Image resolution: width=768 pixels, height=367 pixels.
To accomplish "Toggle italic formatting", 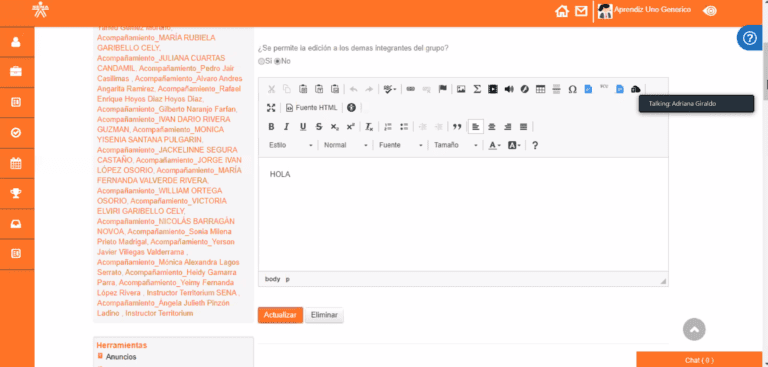I will tap(287, 127).
